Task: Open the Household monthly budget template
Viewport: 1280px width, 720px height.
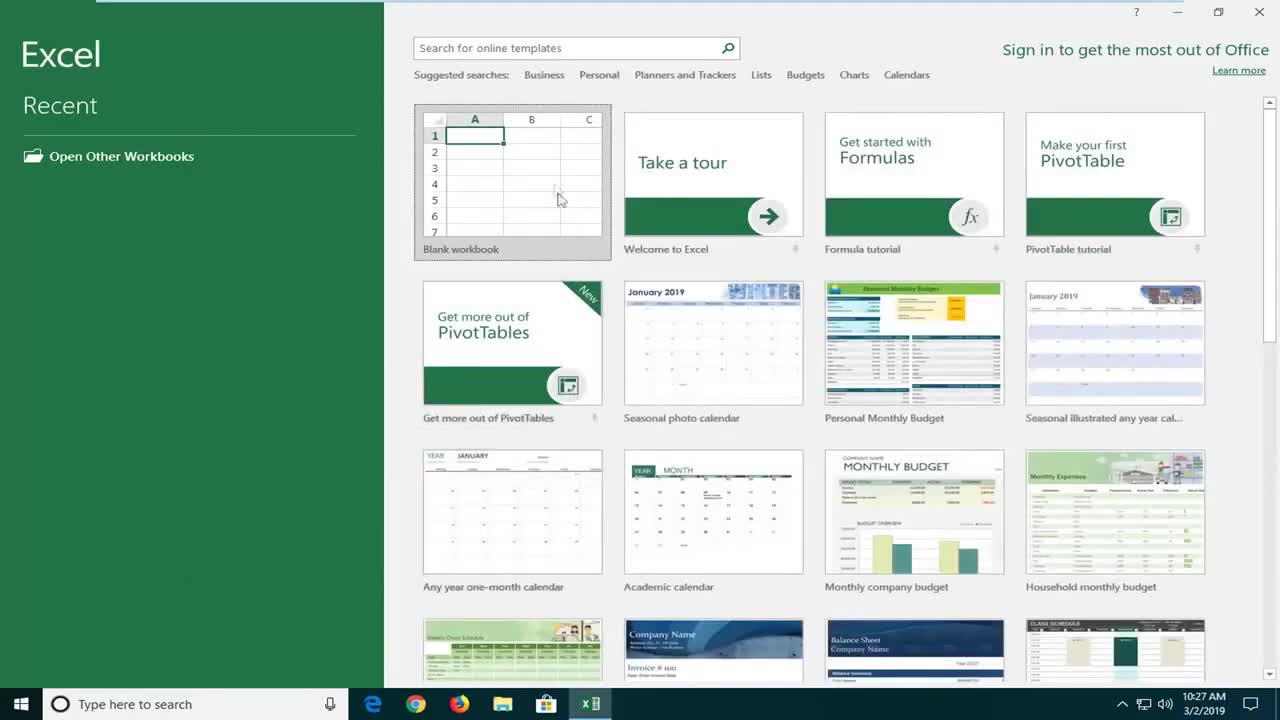Action: coord(1115,512)
